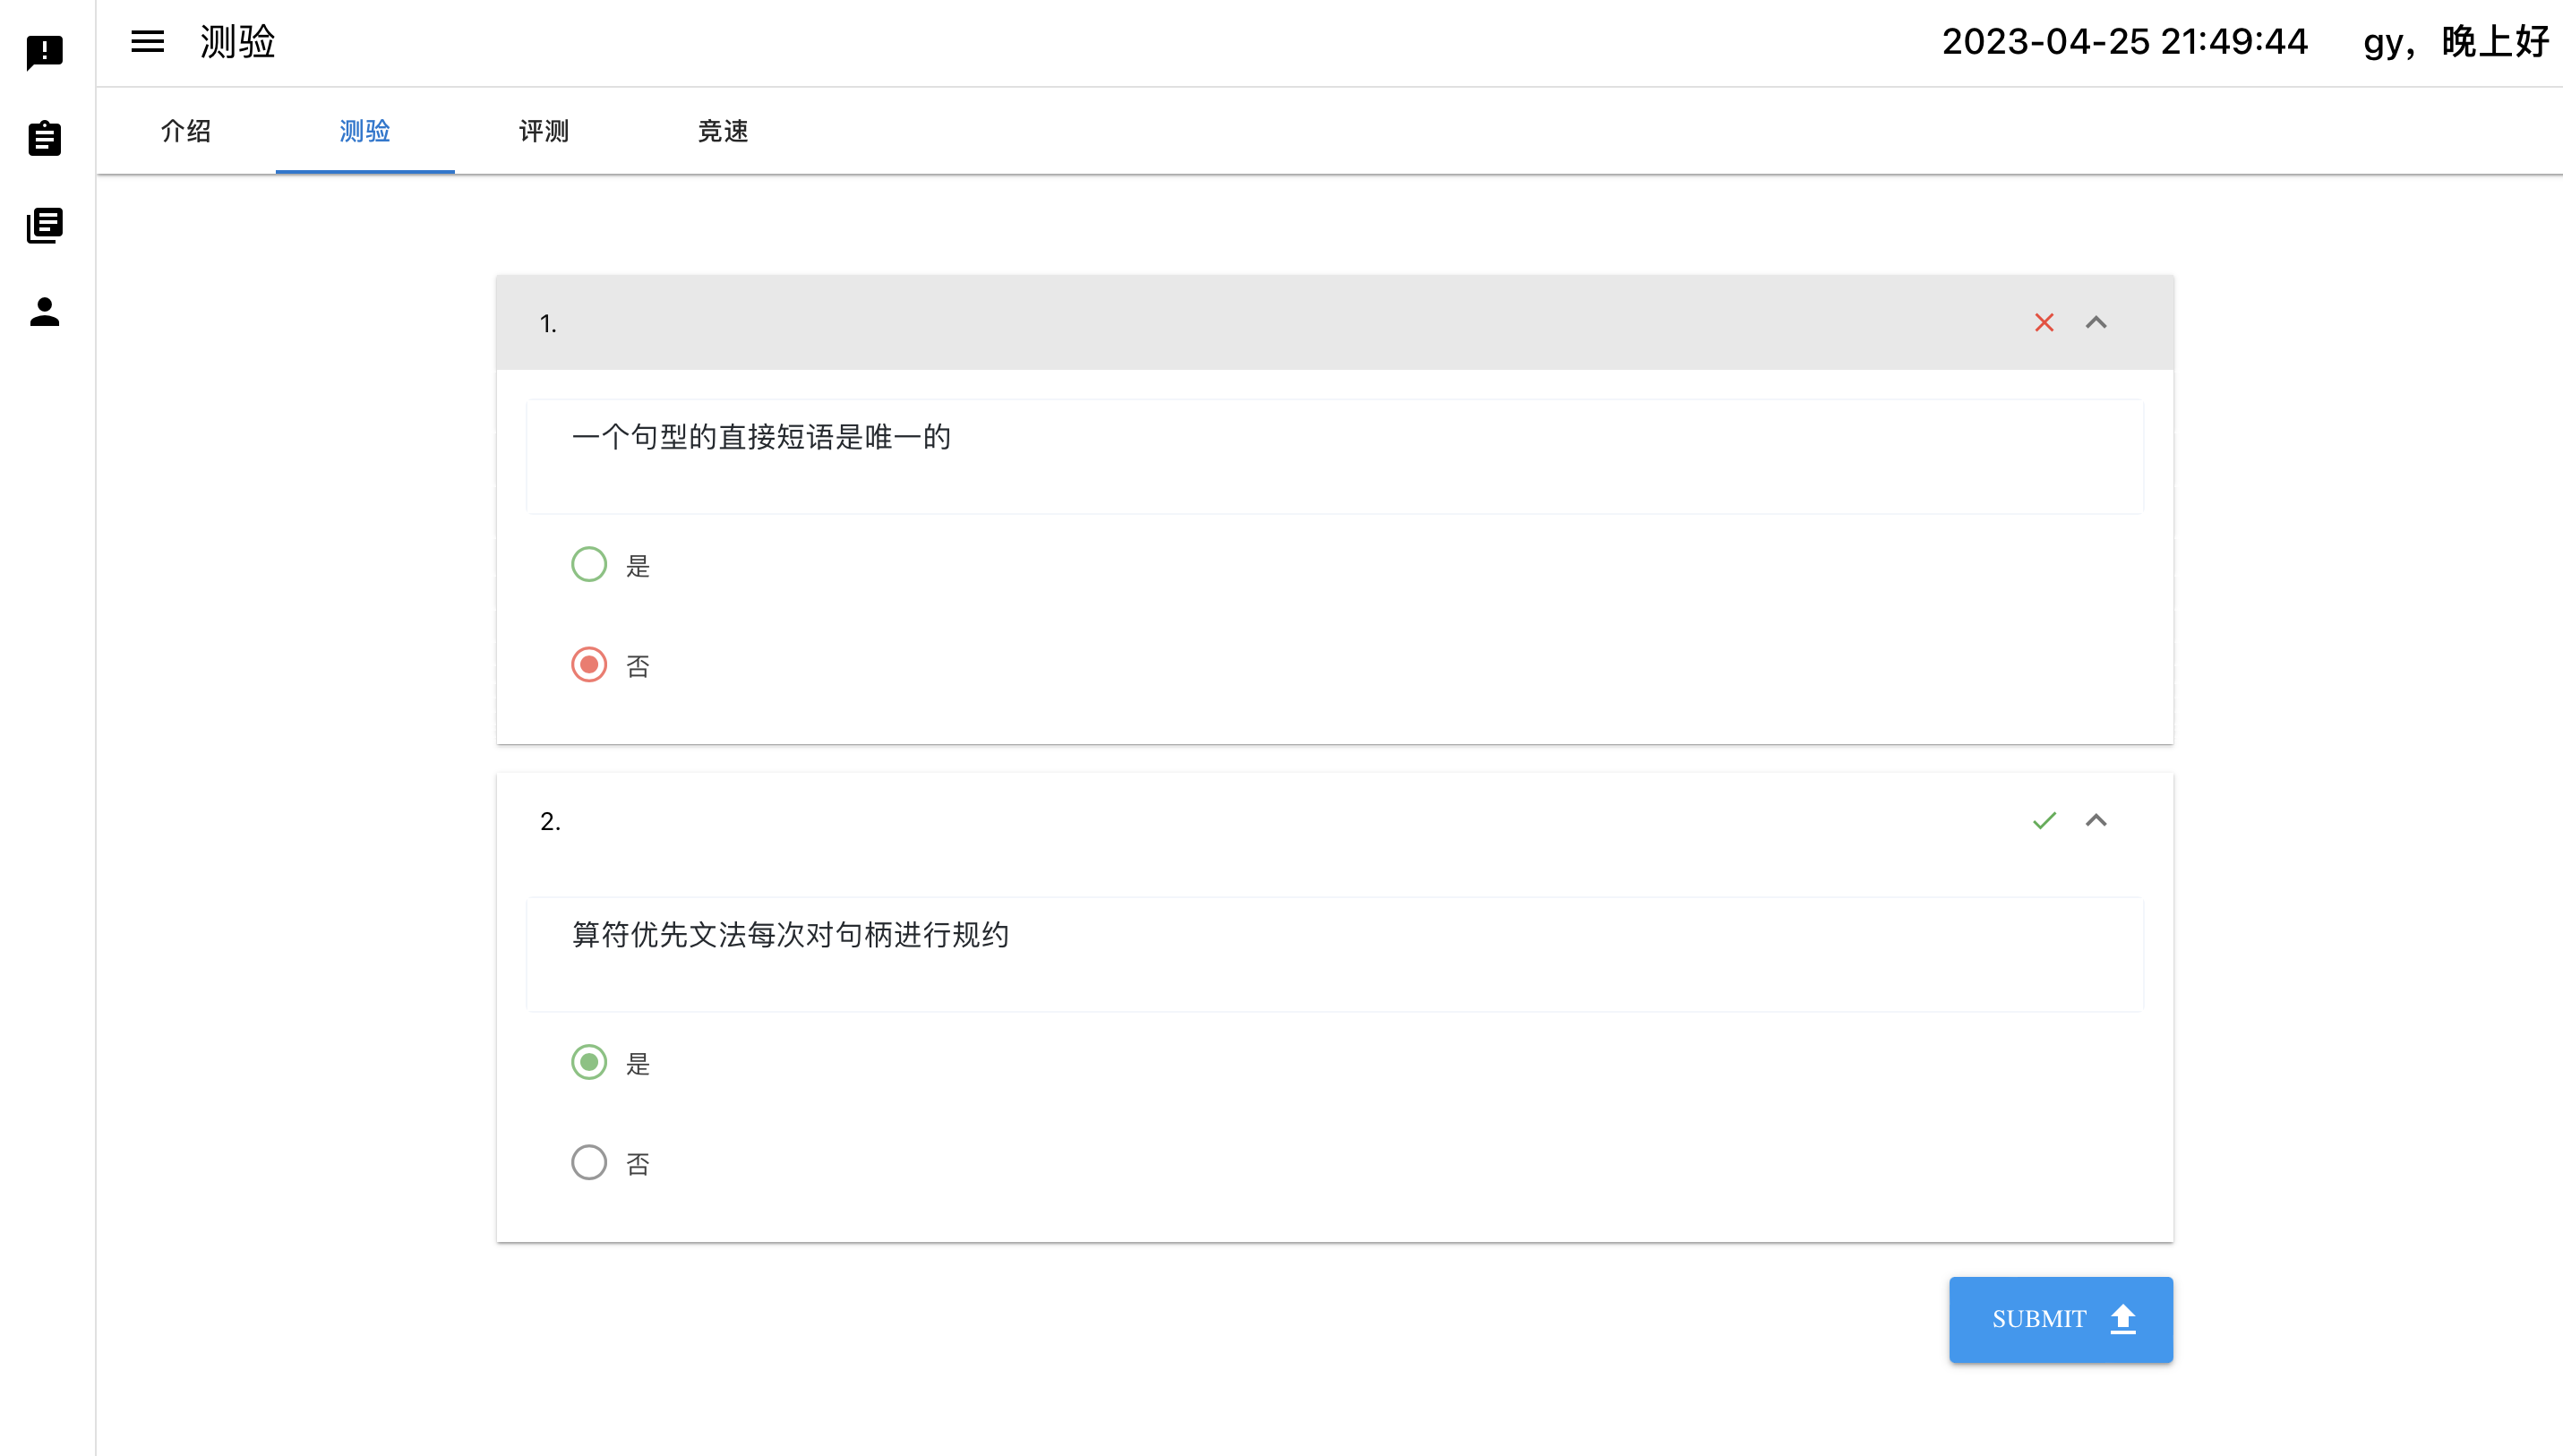
Task: Switch to the 评测 tab
Action: (543, 131)
